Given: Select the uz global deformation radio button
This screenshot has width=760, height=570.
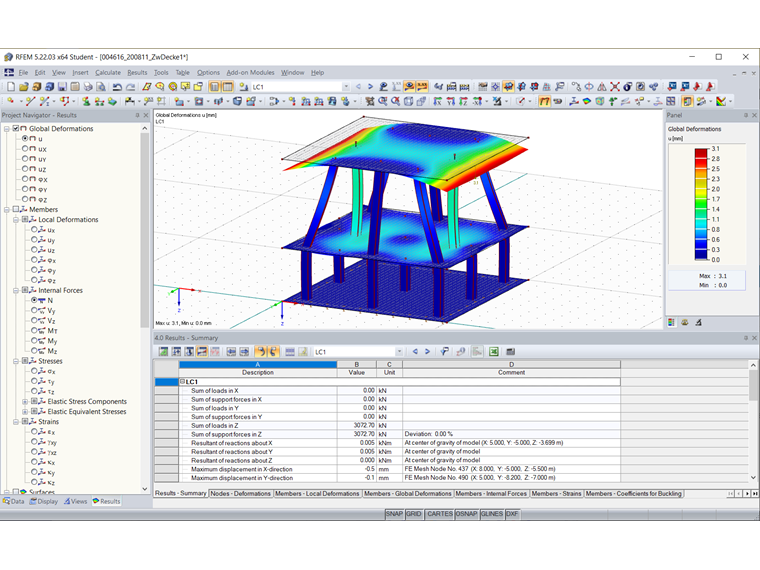Looking at the screenshot, I should point(25,169).
